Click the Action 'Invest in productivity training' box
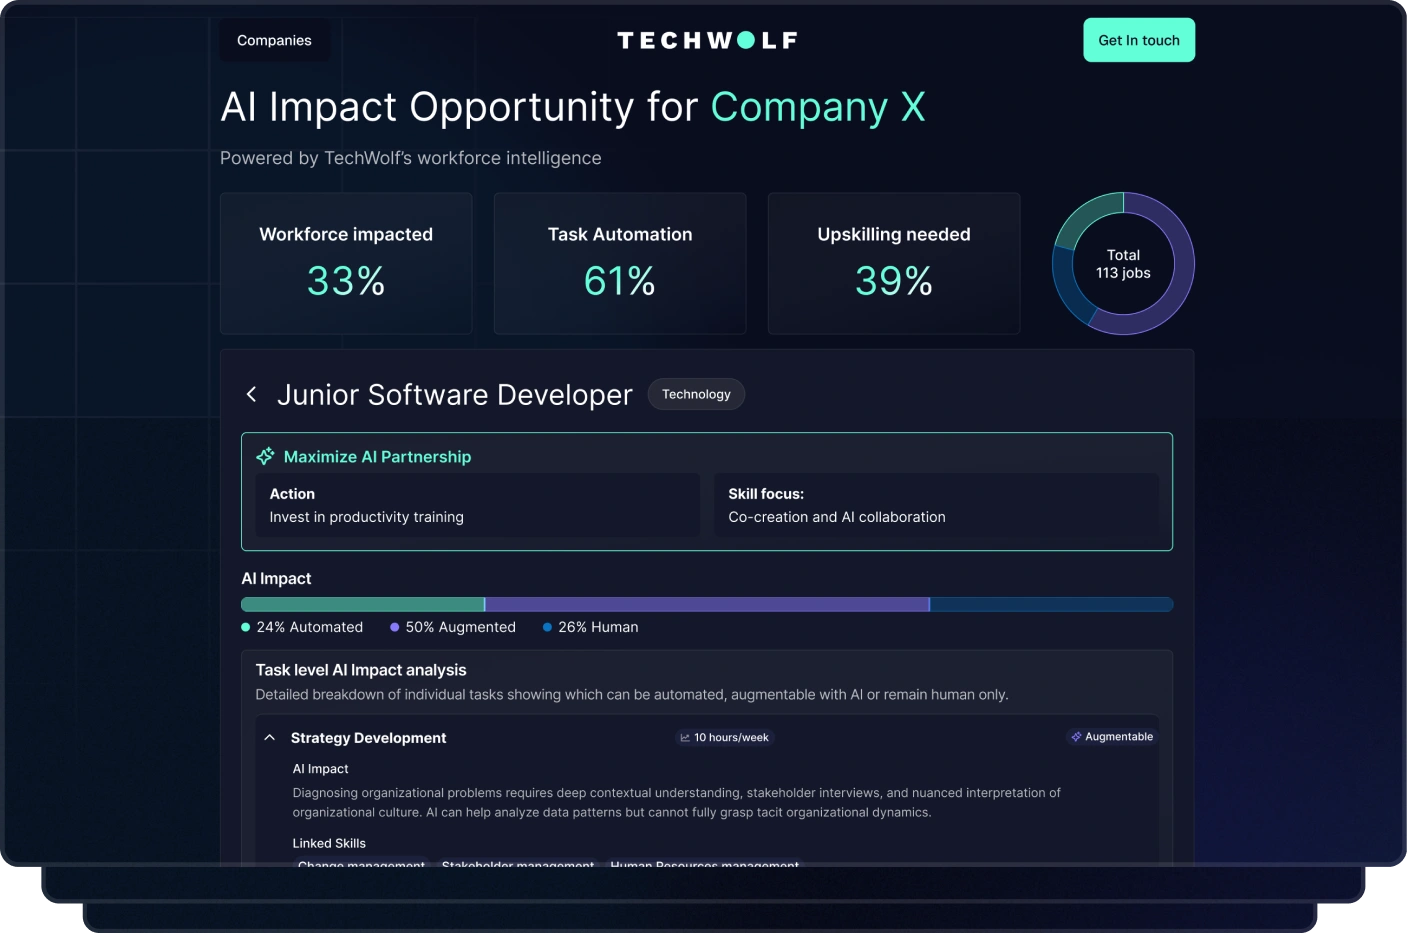1407x933 pixels. pyautogui.click(x=477, y=505)
